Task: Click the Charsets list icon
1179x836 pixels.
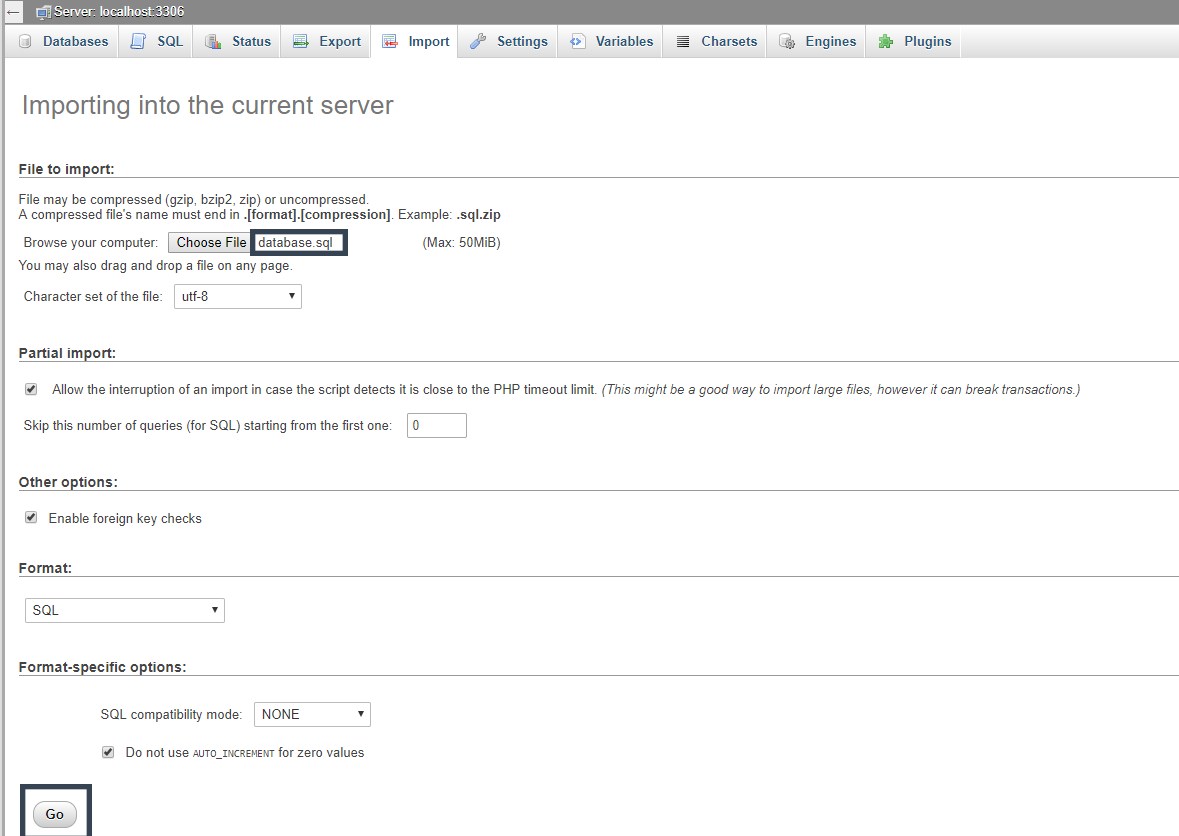Action: [x=683, y=41]
